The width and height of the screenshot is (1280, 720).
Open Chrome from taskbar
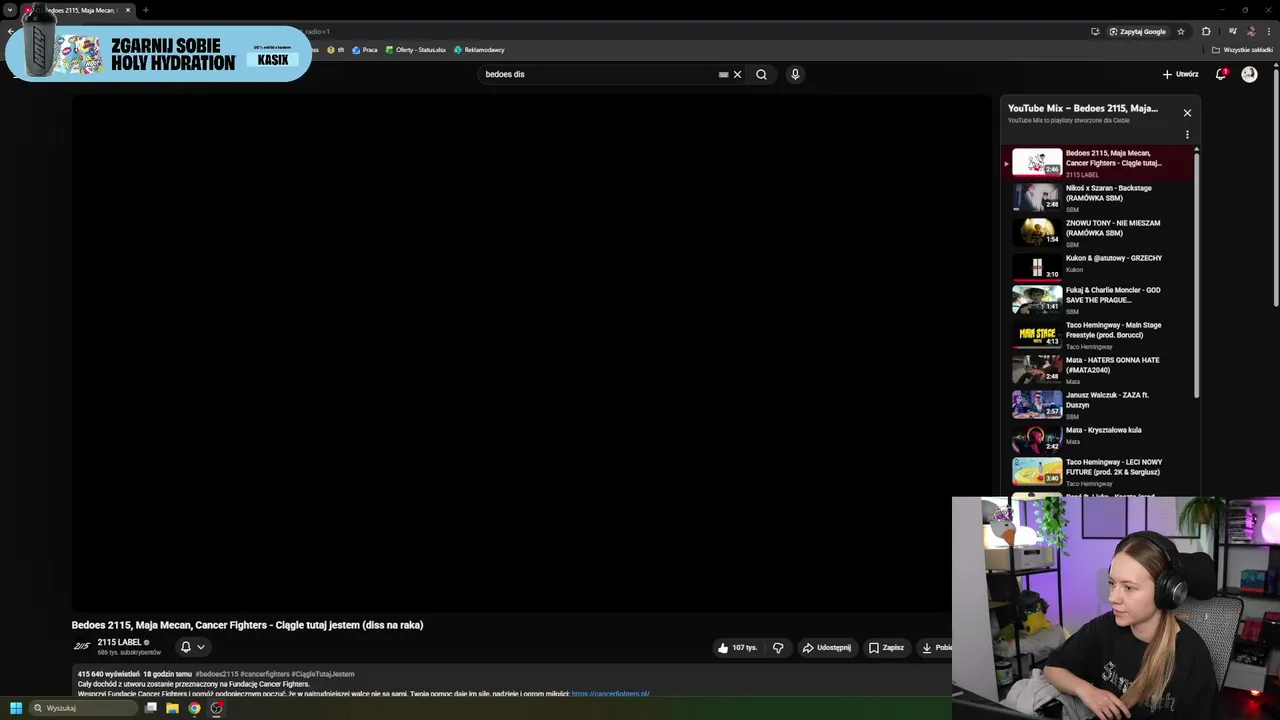(x=194, y=708)
